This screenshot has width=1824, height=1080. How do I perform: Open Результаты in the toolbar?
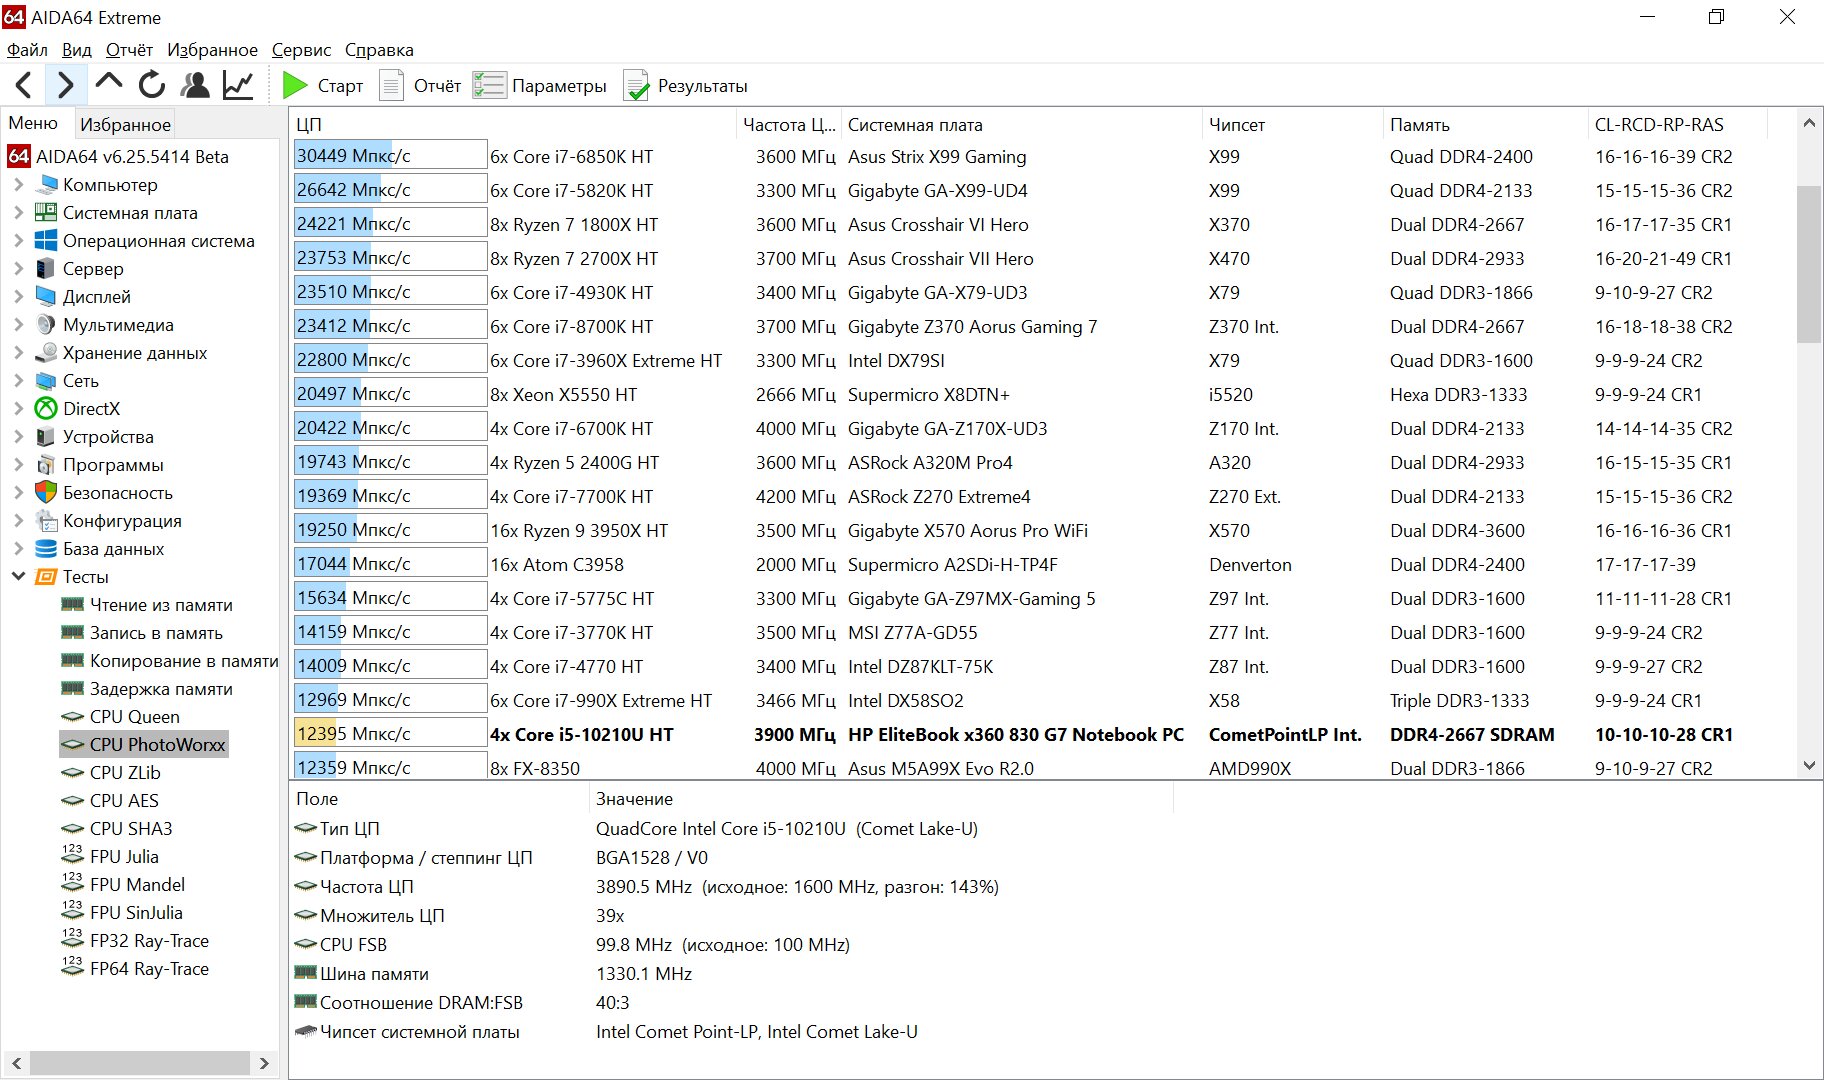686,86
